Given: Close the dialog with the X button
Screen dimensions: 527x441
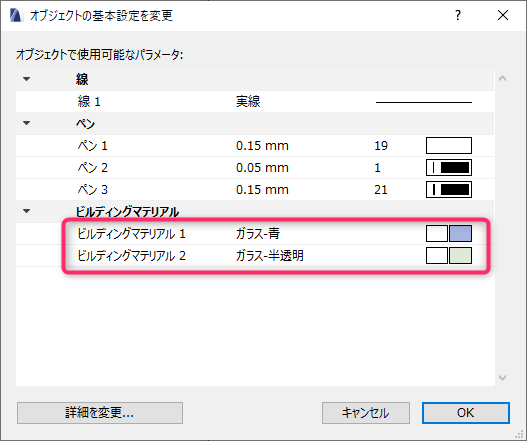Looking at the screenshot, I should tap(503, 15).
